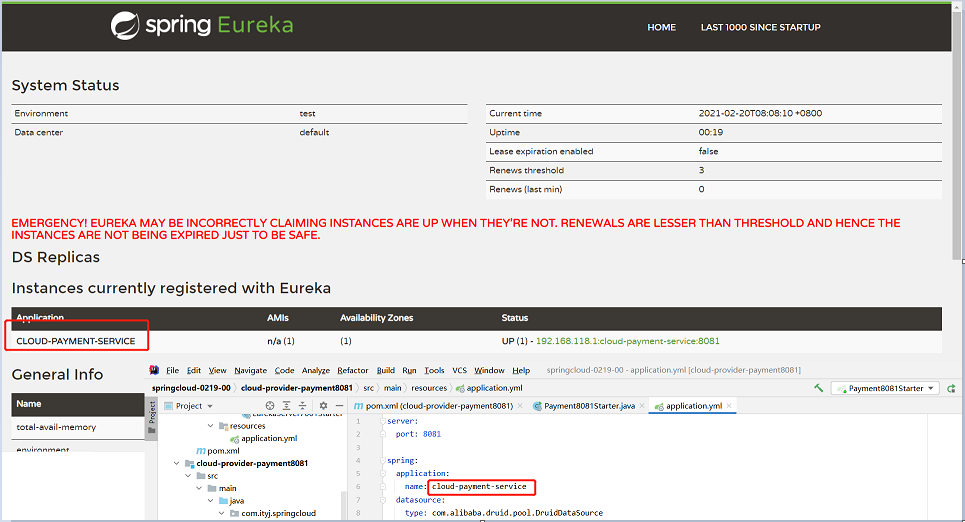Click cloud-payment-service name value in editor
Viewport: 965px width, 522px height.
479,486
